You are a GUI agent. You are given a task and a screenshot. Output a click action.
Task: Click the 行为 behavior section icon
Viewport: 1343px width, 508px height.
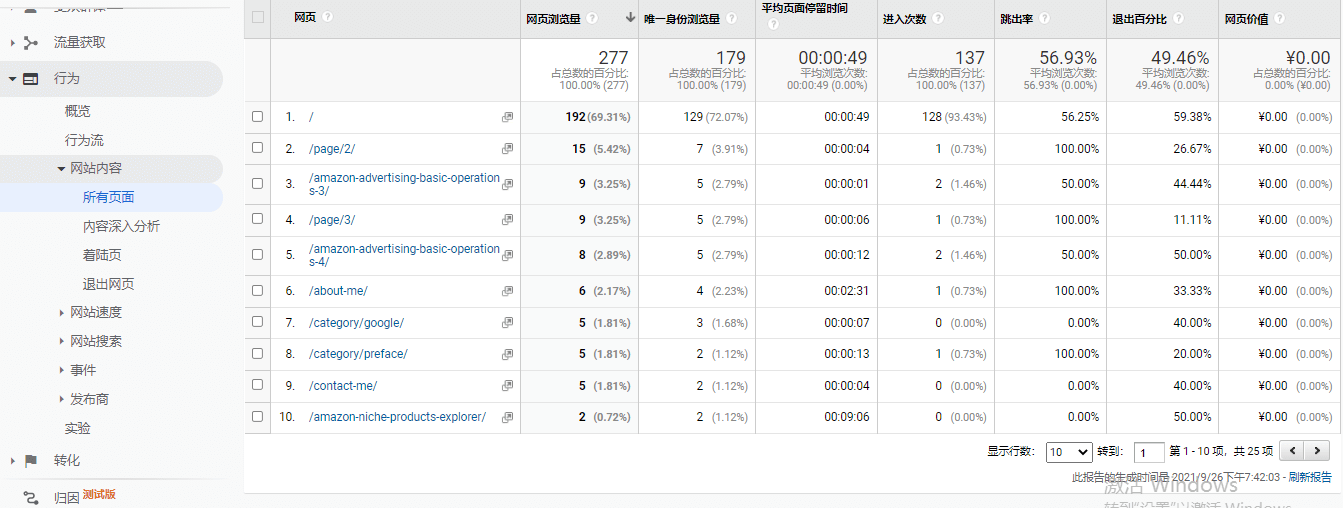tap(31, 78)
